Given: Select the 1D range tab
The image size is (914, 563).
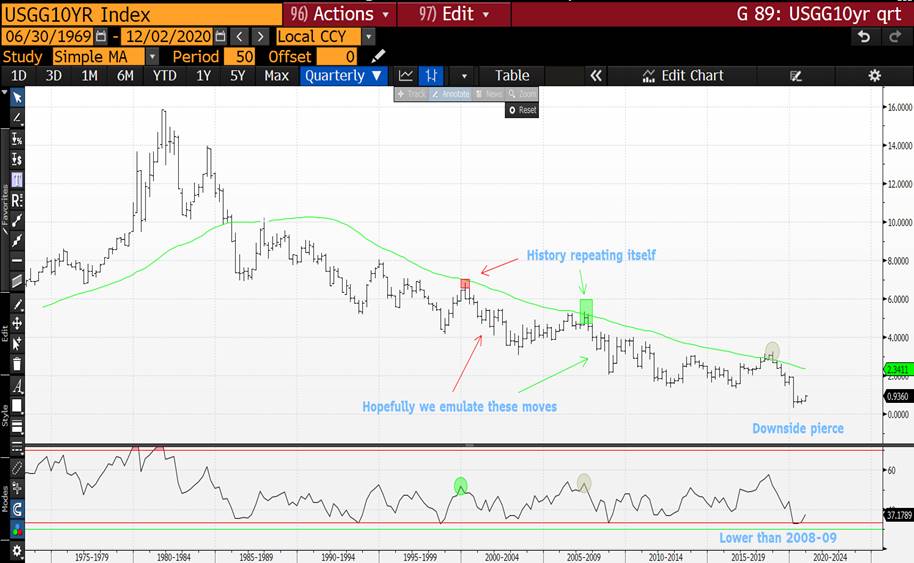Looking at the screenshot, I should click(x=19, y=76).
